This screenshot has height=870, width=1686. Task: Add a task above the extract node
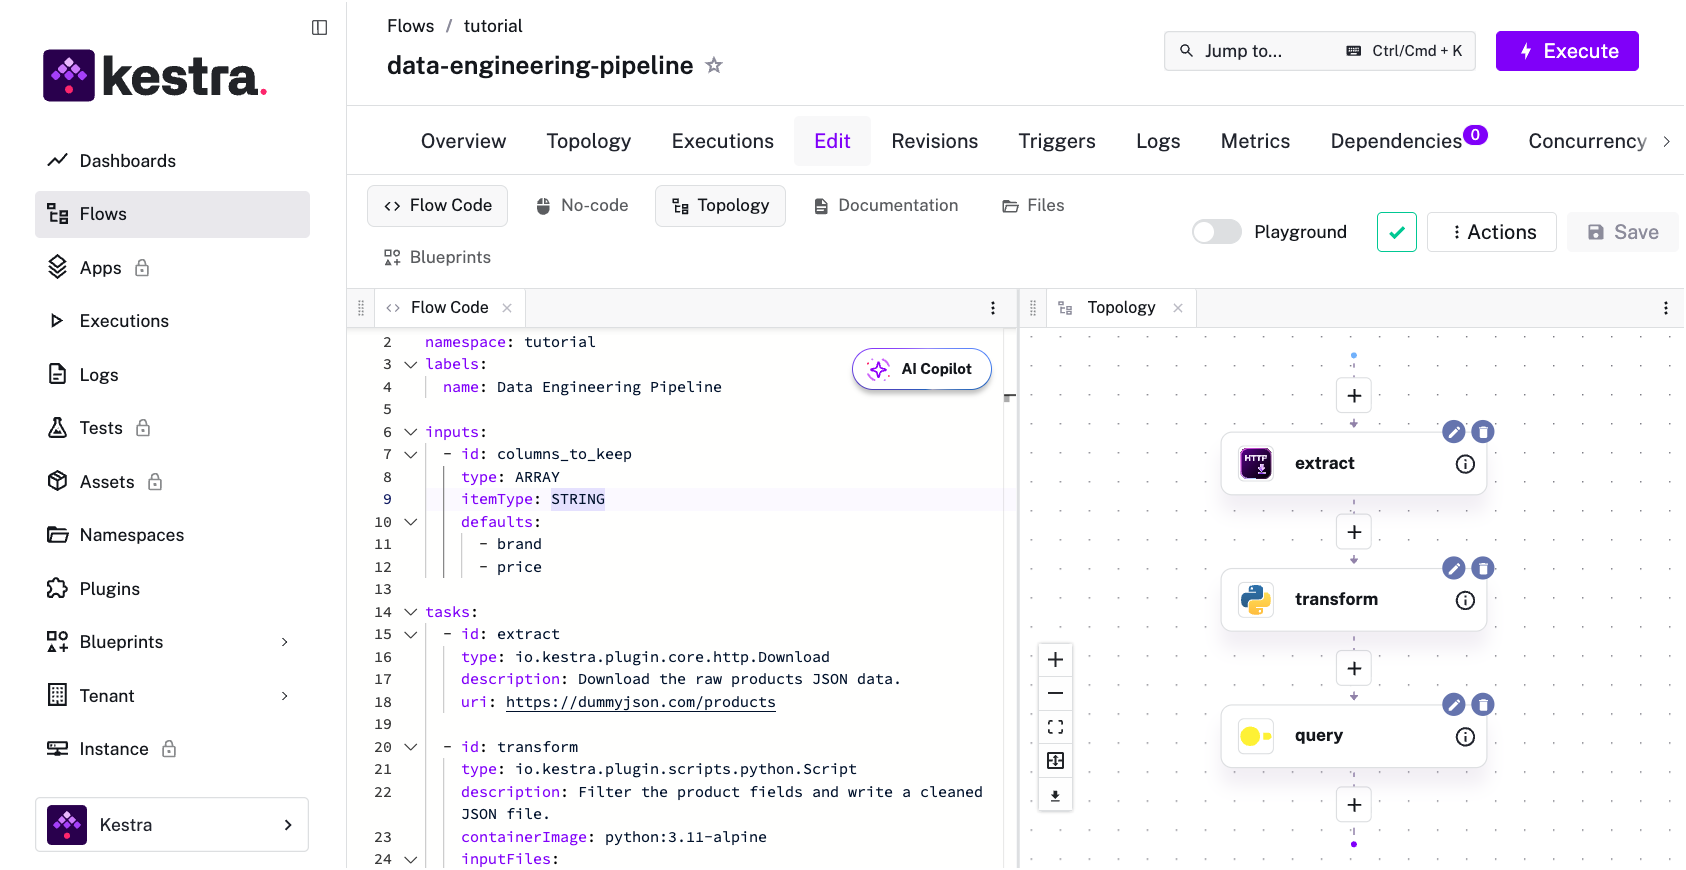pyautogui.click(x=1354, y=396)
